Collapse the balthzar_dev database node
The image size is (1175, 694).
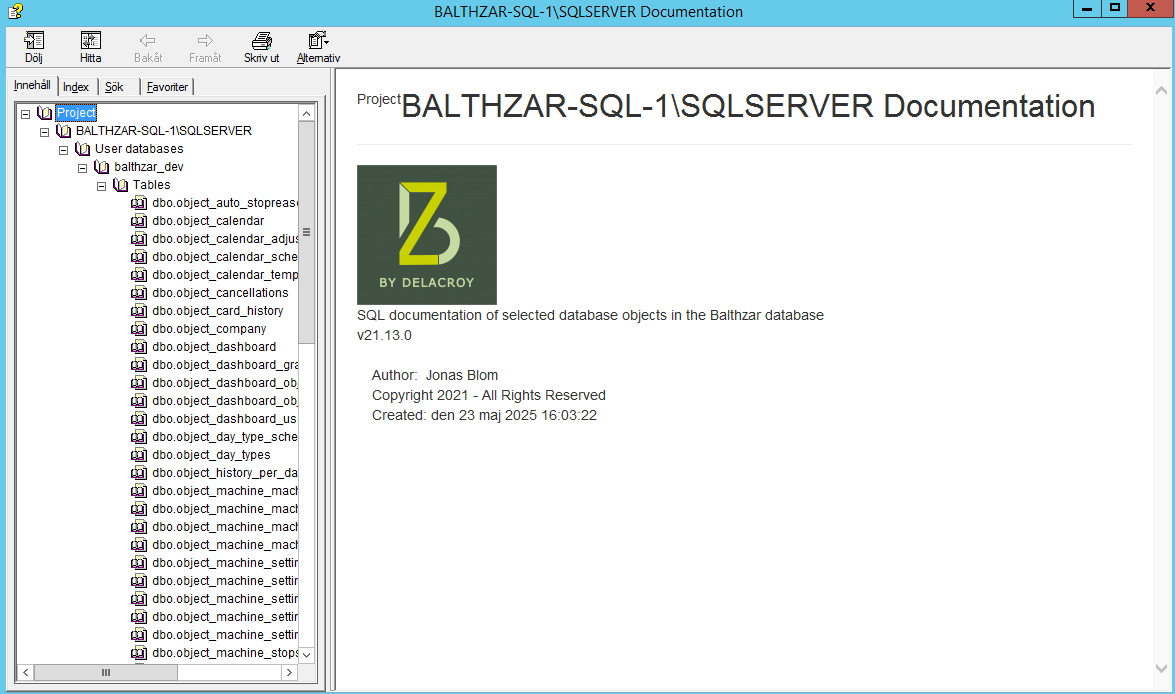pyautogui.click(x=83, y=167)
